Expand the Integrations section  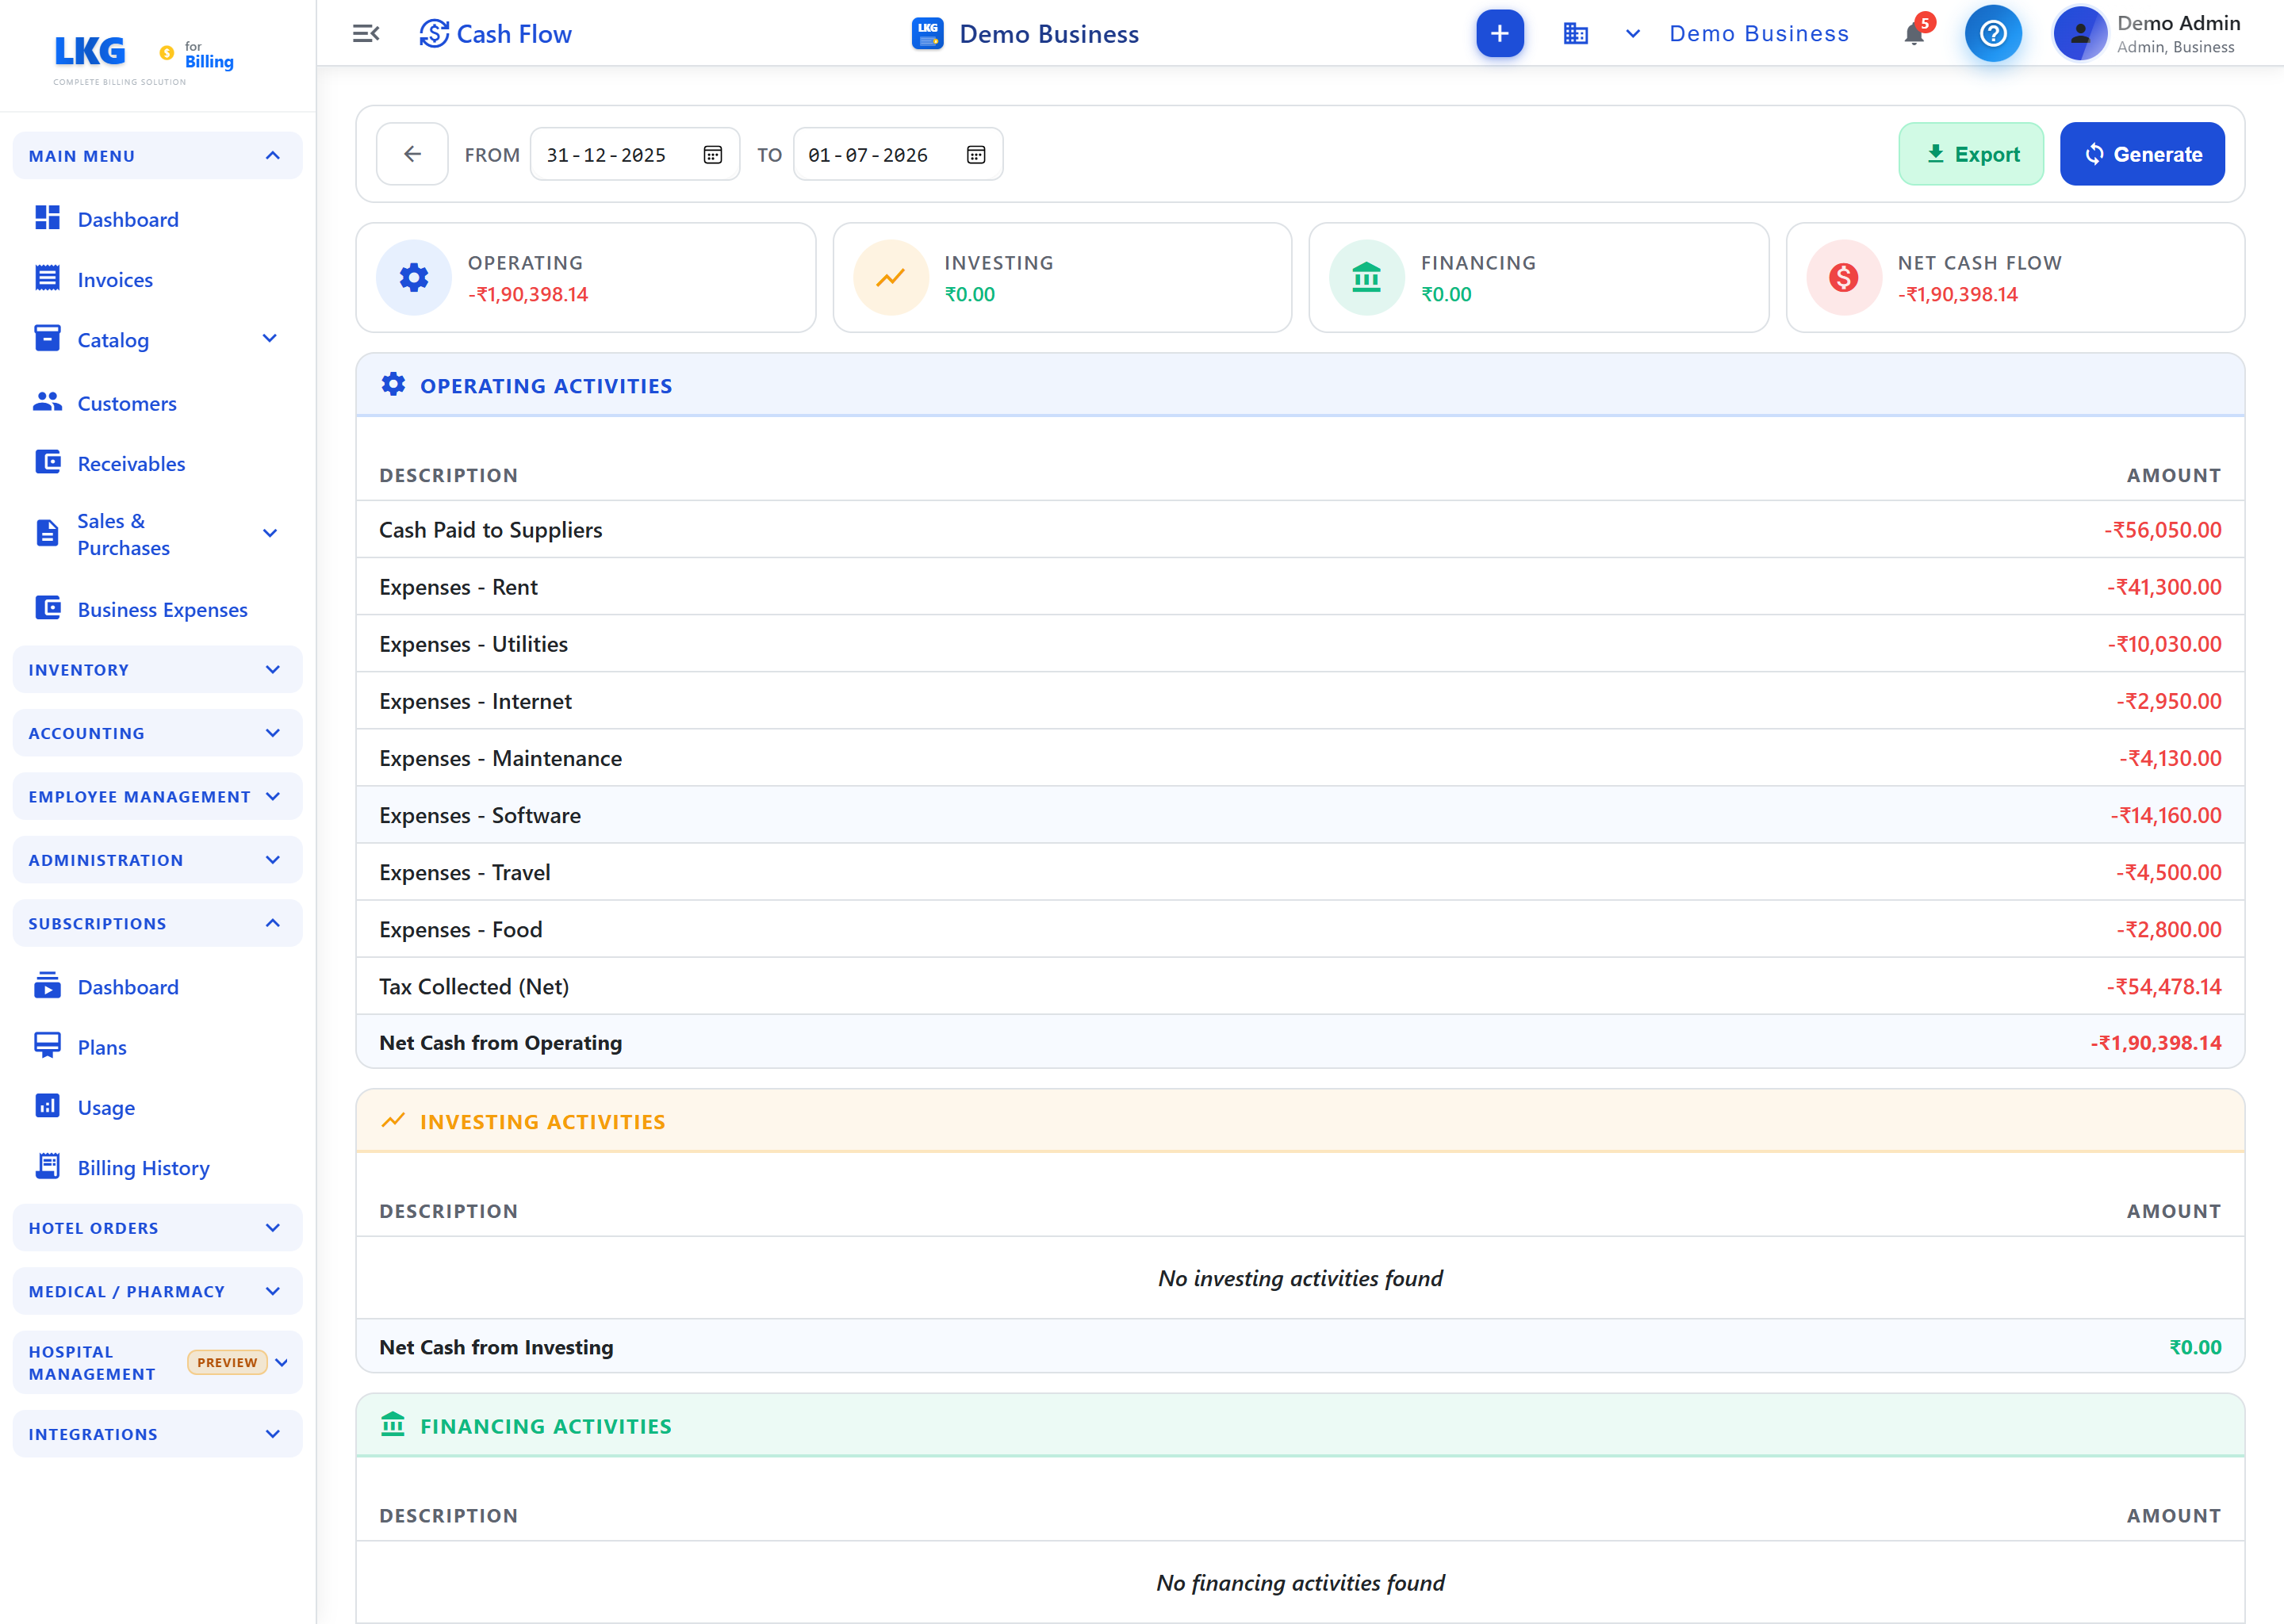[x=157, y=1434]
